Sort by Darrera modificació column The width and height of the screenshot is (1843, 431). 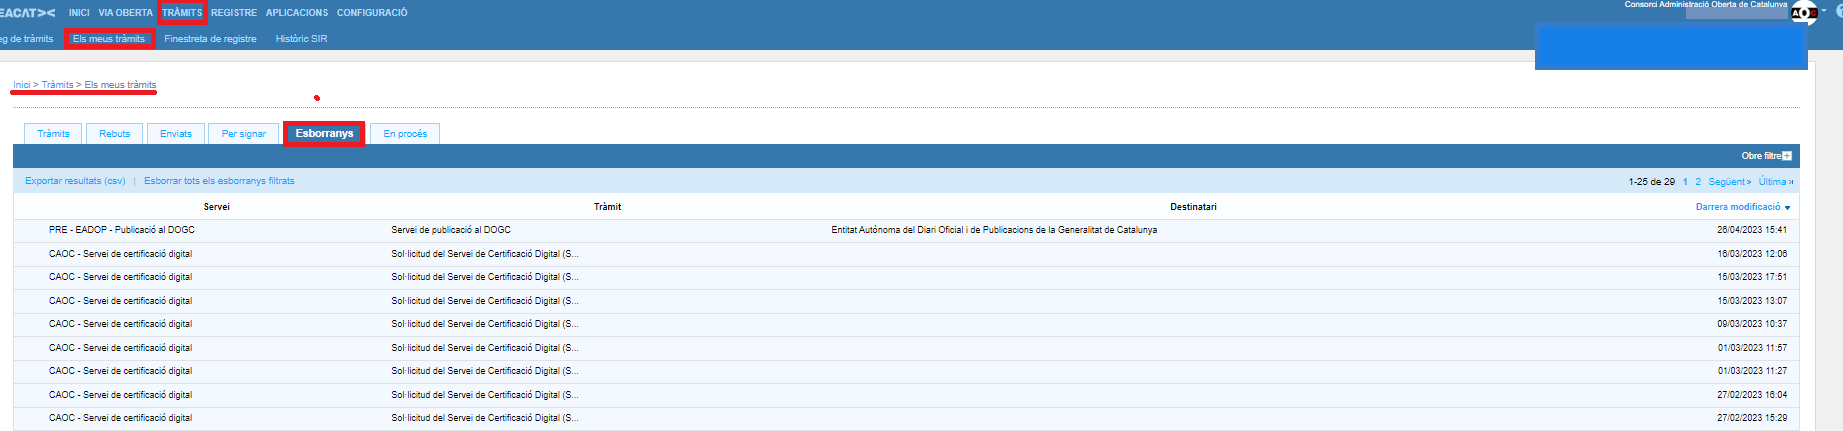point(1737,207)
